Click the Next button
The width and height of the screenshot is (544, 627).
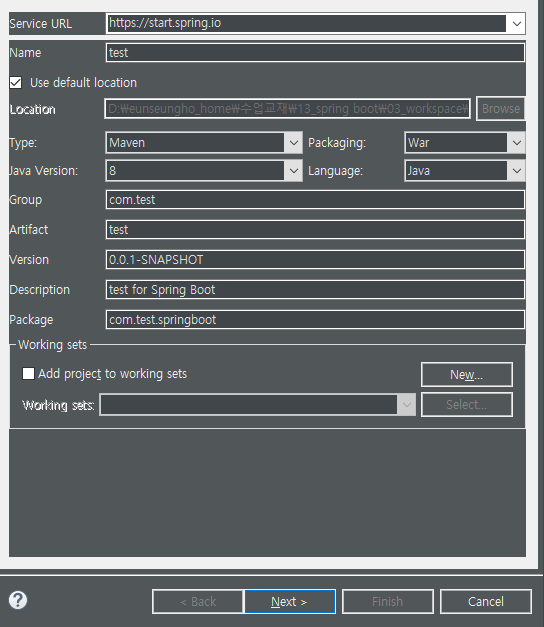290,601
